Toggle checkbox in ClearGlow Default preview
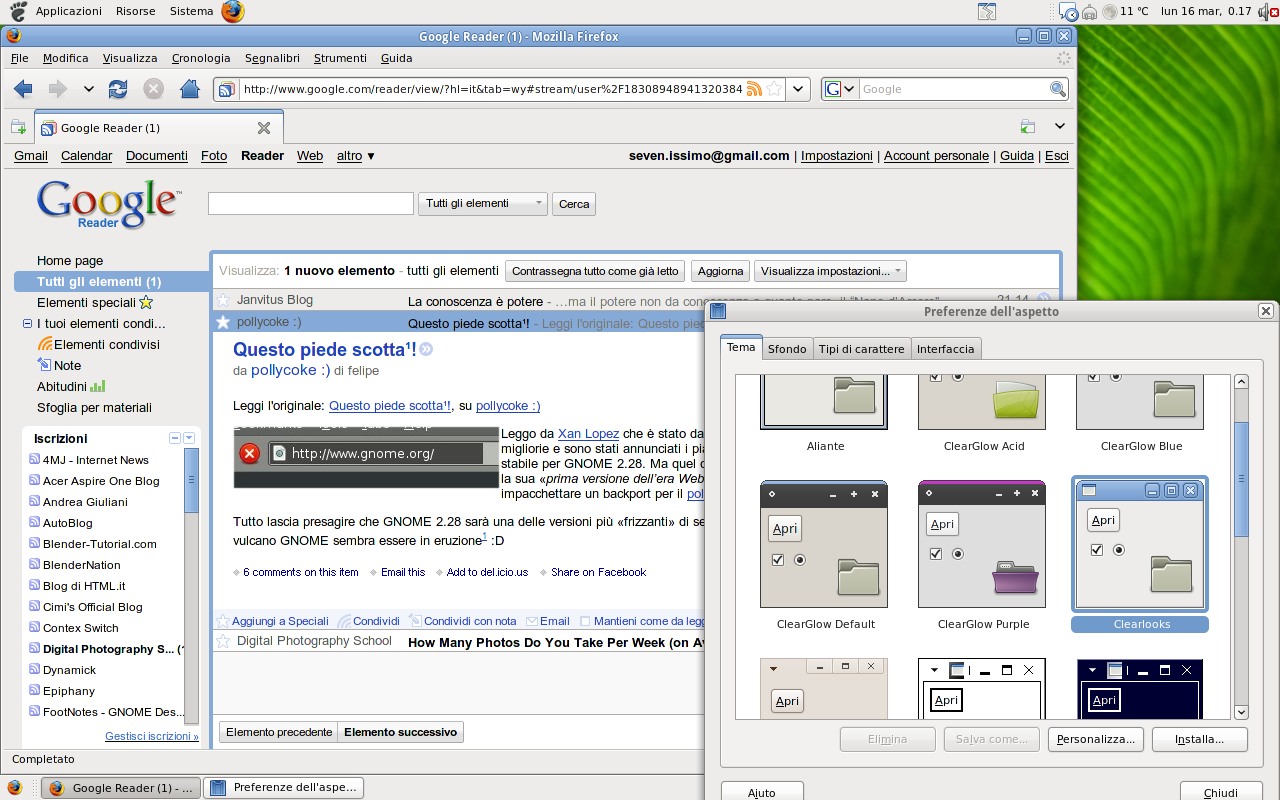Screen dimensions: 1280x800 click(778, 560)
